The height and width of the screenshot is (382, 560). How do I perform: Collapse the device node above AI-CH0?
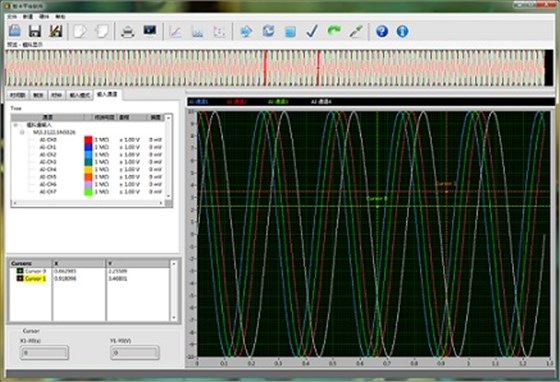pos(22,132)
